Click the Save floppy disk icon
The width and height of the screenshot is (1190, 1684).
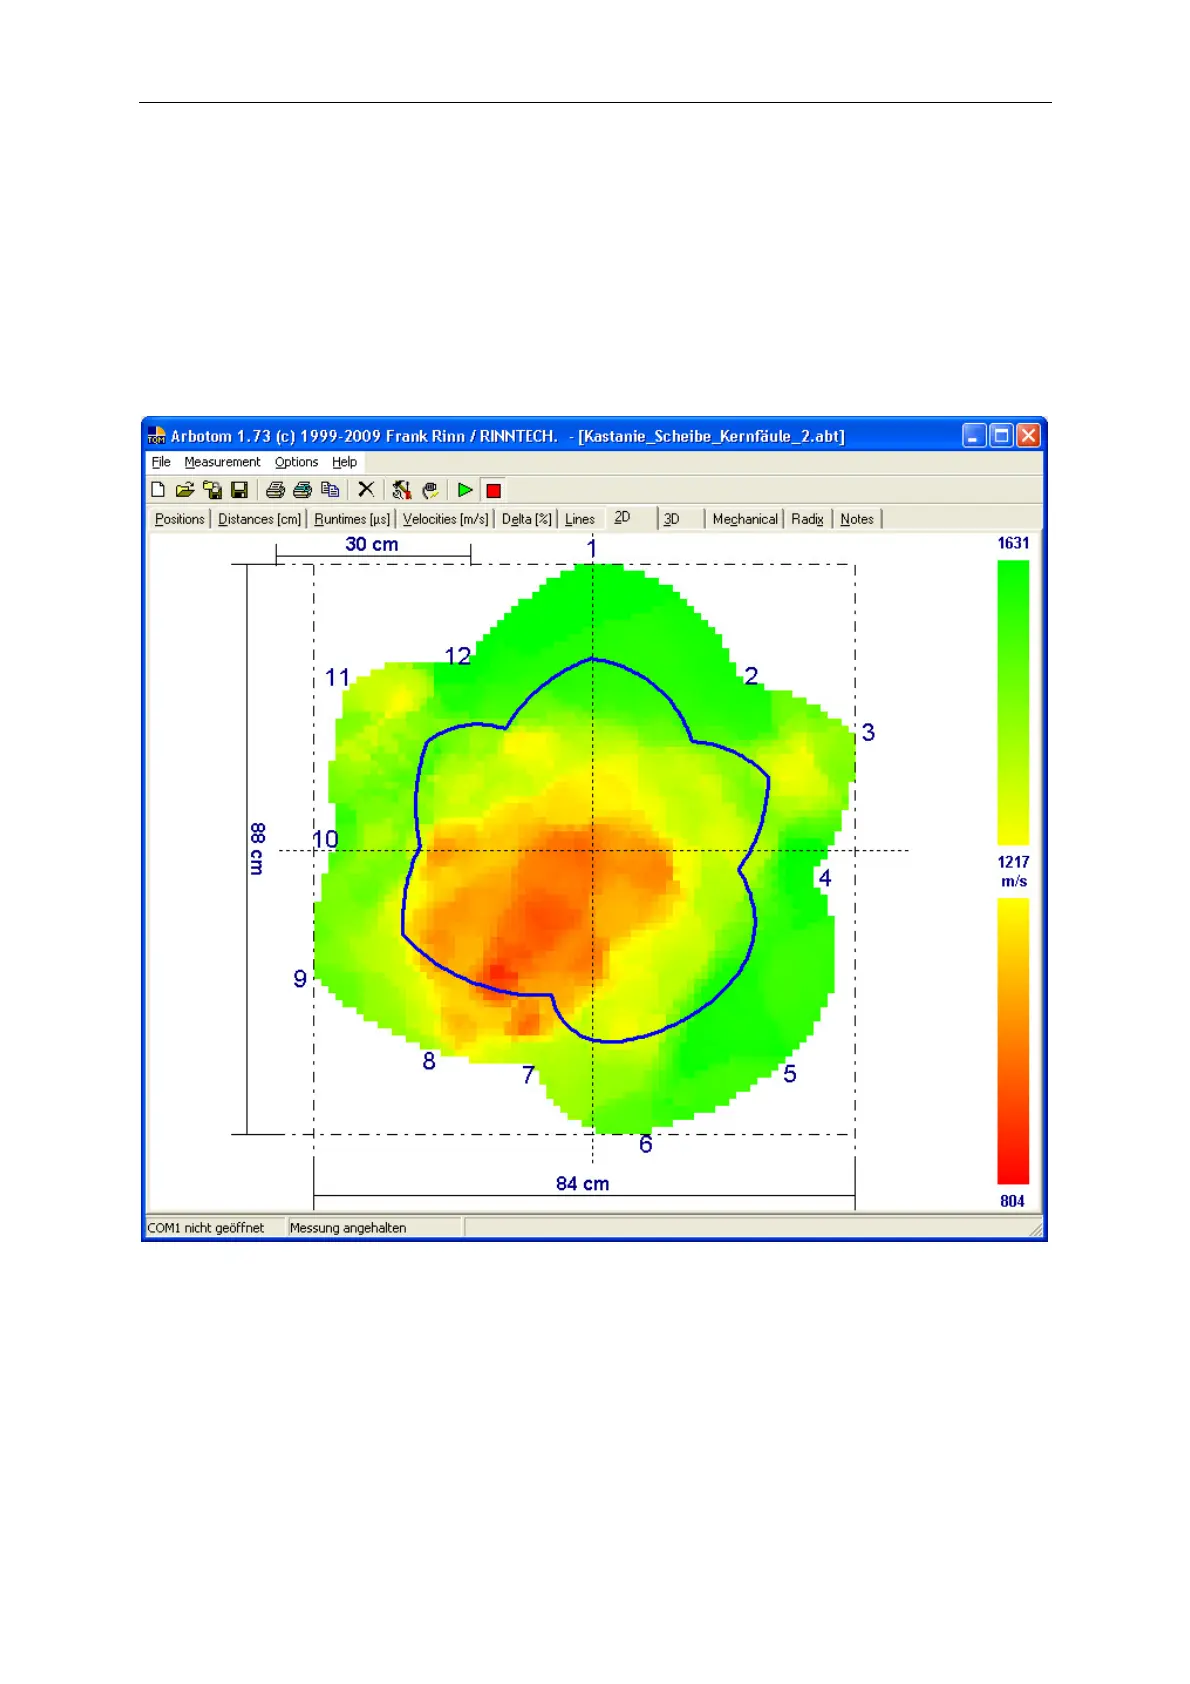(239, 490)
